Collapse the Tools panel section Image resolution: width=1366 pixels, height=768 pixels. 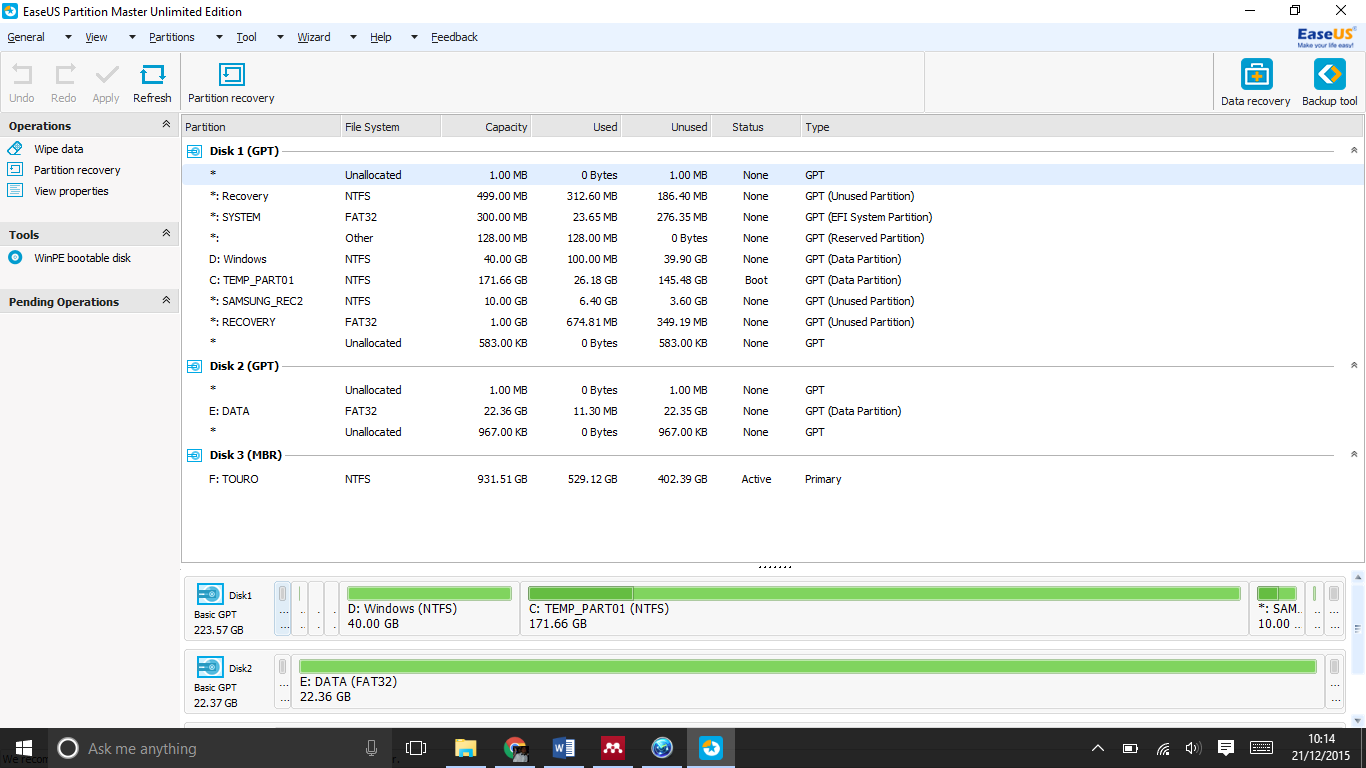pos(166,234)
